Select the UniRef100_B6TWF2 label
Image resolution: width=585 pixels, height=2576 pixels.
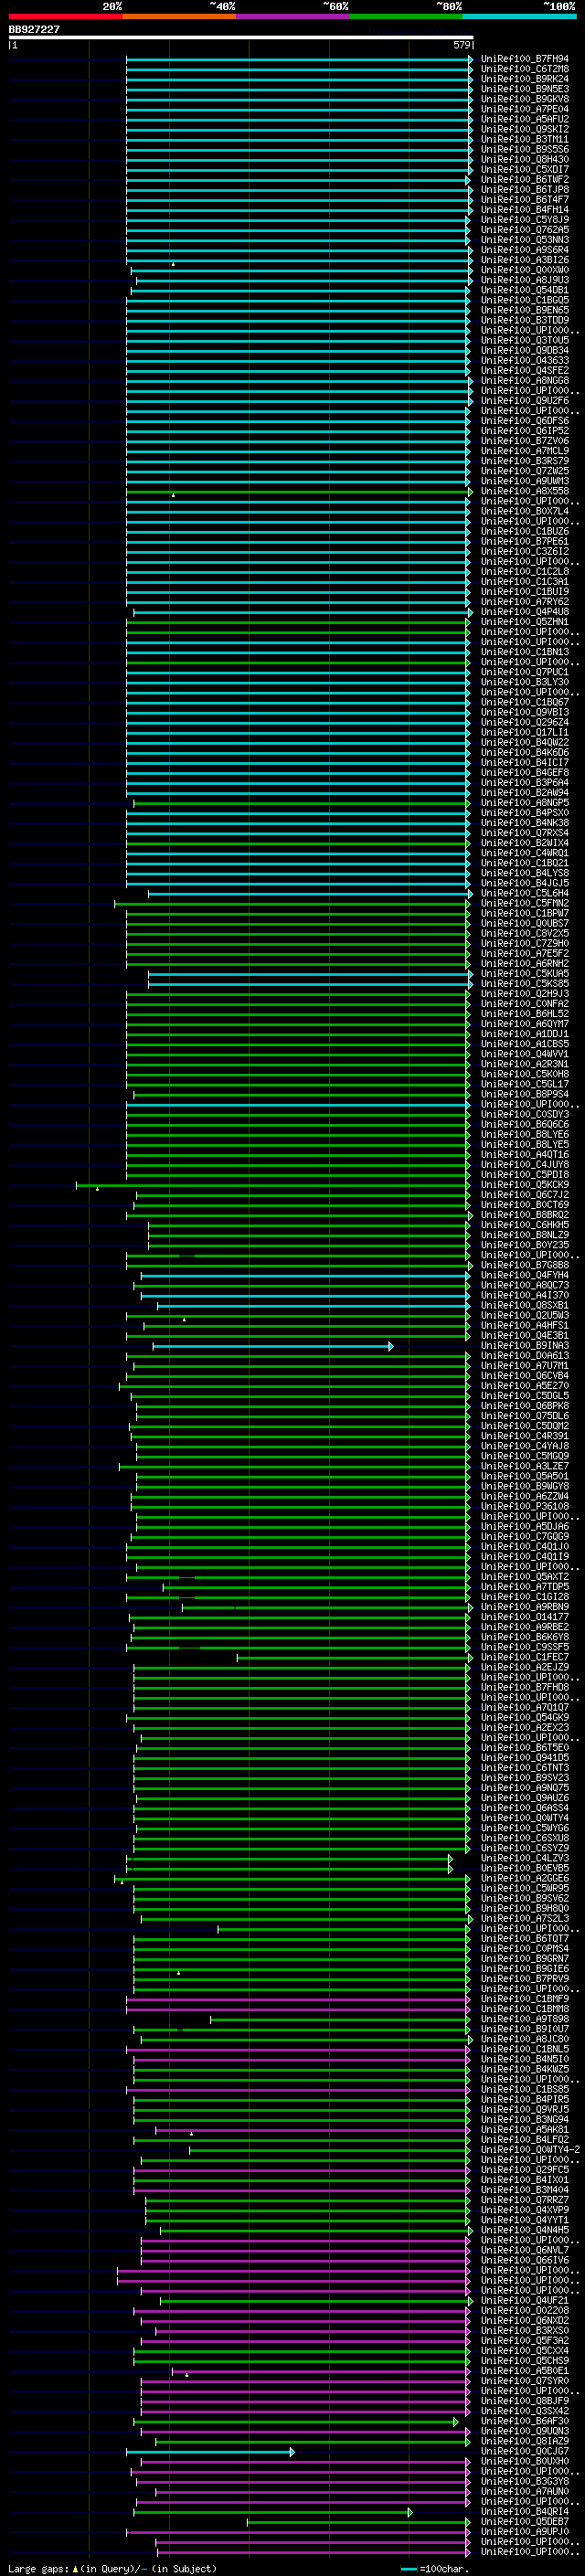pos(525,180)
